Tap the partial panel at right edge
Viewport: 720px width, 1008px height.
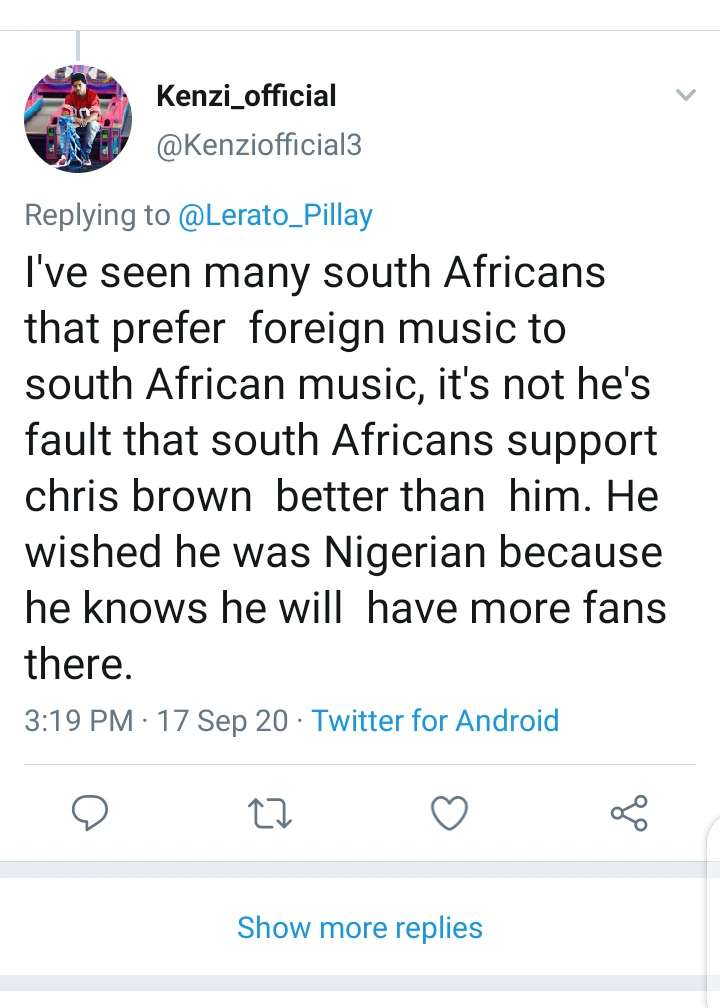[712, 900]
